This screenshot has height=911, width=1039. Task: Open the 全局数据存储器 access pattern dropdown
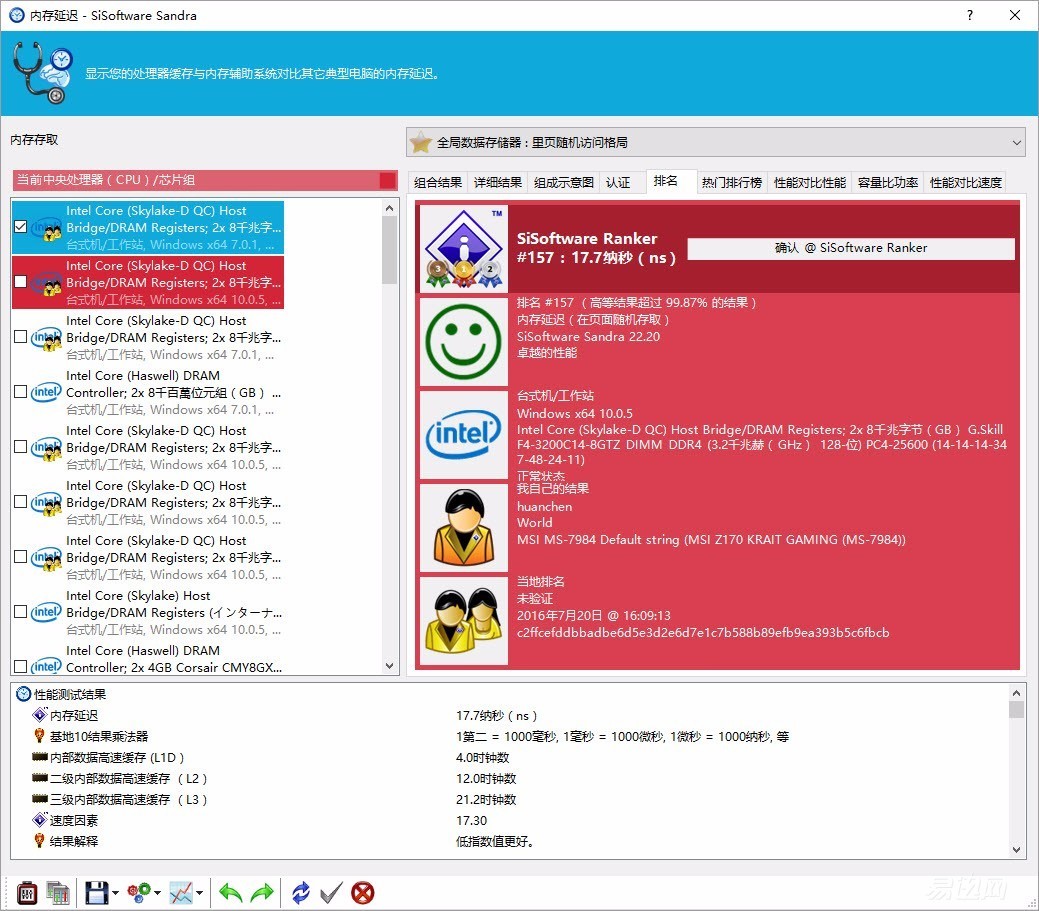coord(716,142)
